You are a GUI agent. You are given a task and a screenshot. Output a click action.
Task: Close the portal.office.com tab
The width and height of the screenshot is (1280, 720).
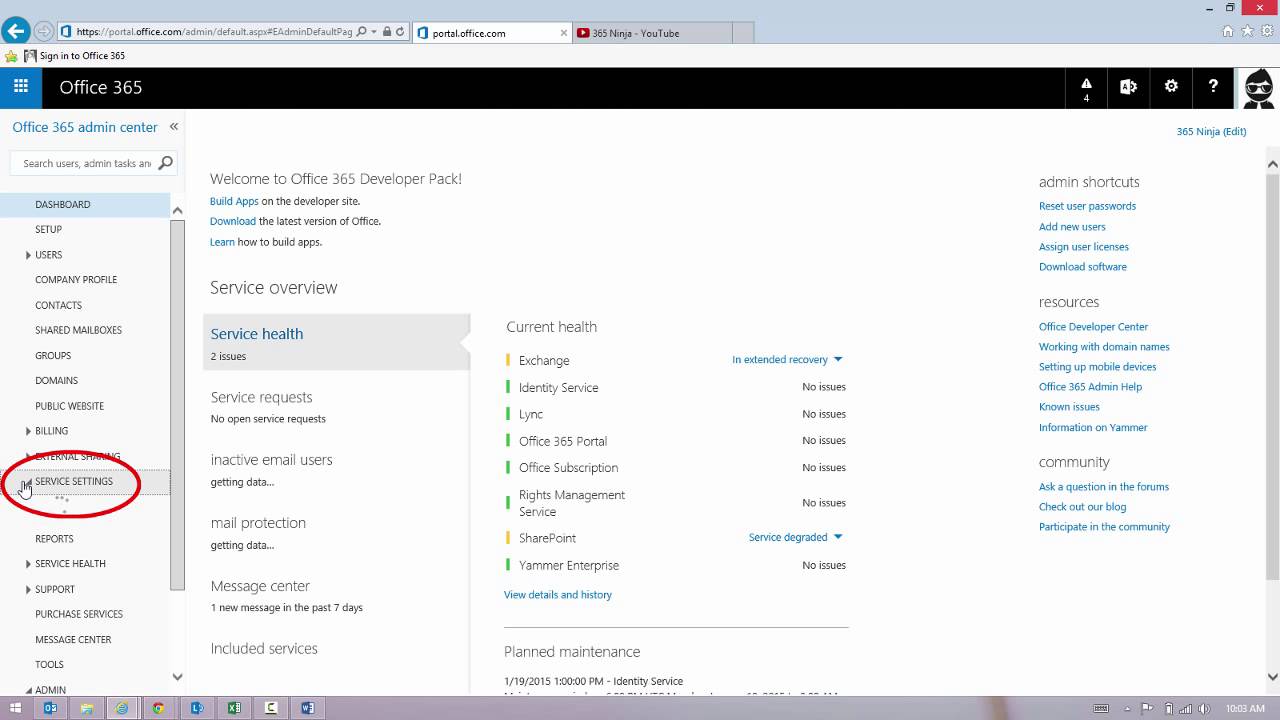(x=564, y=33)
